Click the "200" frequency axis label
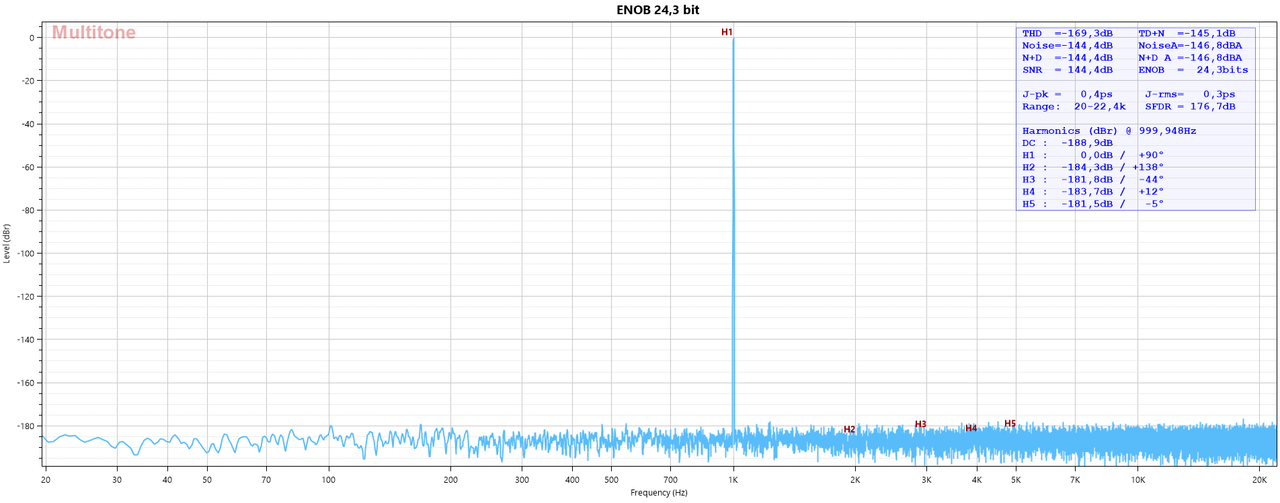The width and height of the screenshot is (1280, 503). point(450,479)
